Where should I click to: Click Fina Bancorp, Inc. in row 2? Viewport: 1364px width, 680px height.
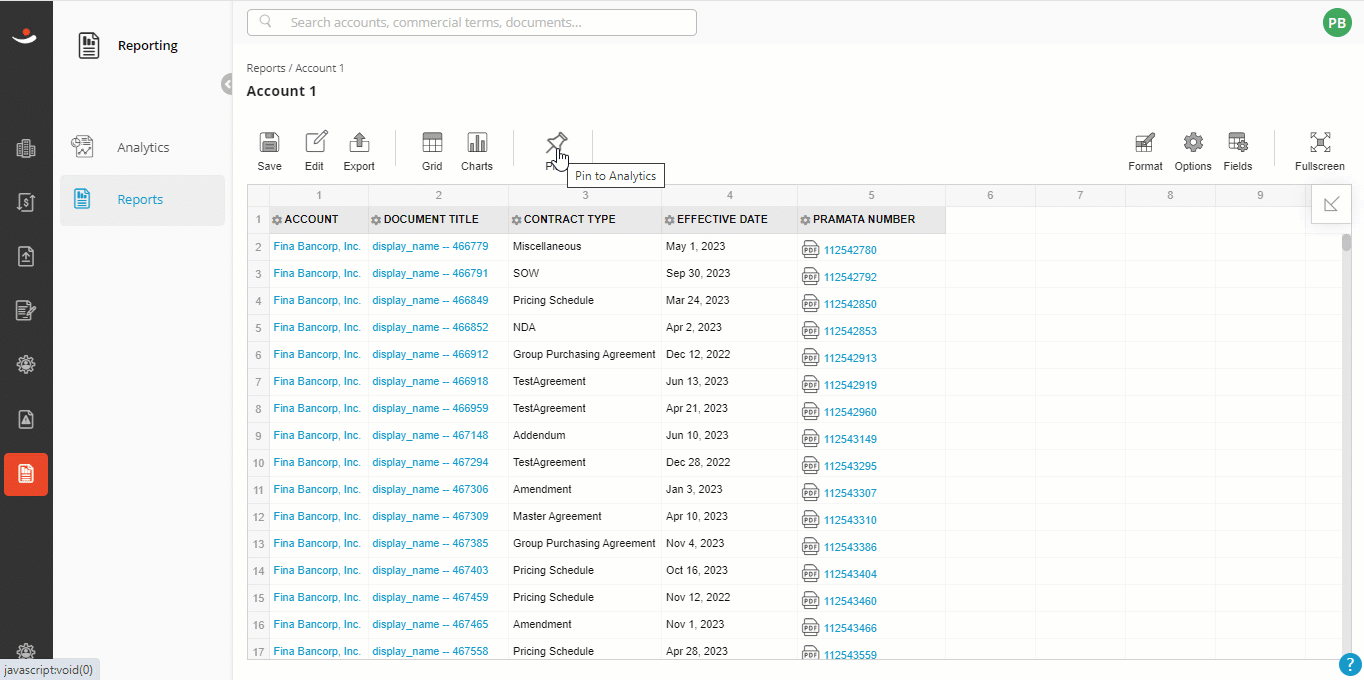(x=317, y=246)
